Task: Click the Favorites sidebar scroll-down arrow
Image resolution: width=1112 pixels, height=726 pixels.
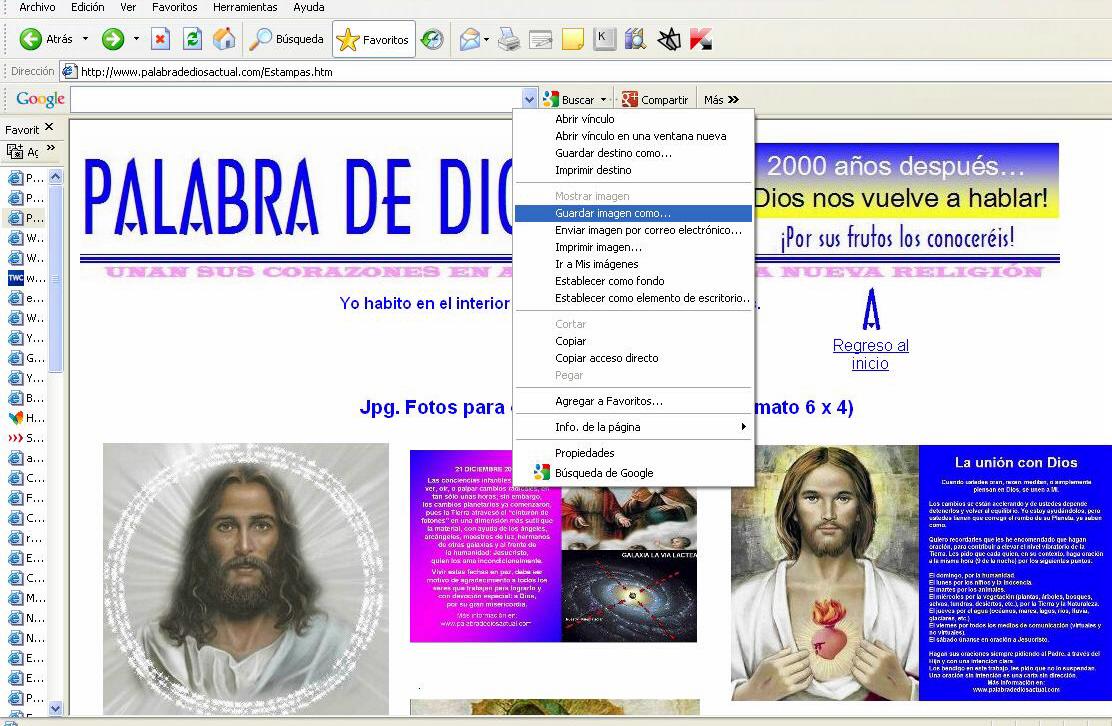Action: (56, 707)
